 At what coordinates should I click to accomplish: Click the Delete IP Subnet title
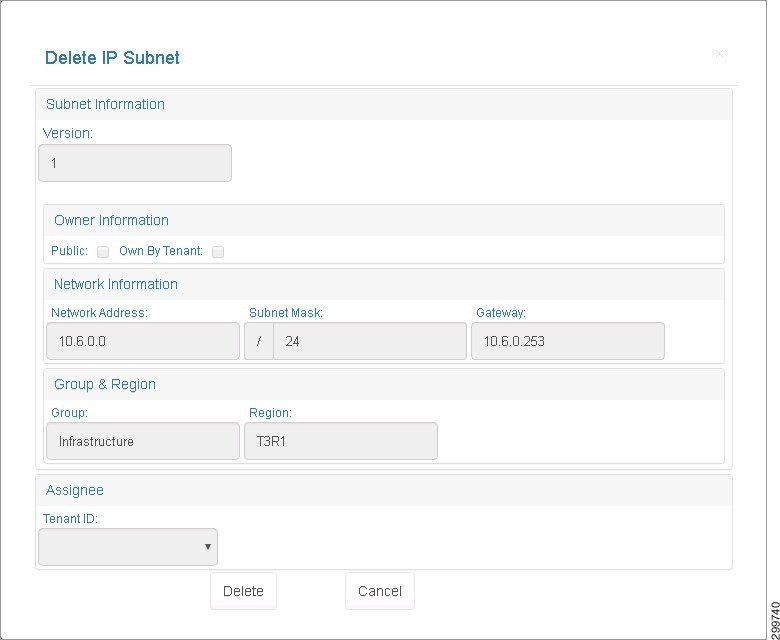point(112,58)
